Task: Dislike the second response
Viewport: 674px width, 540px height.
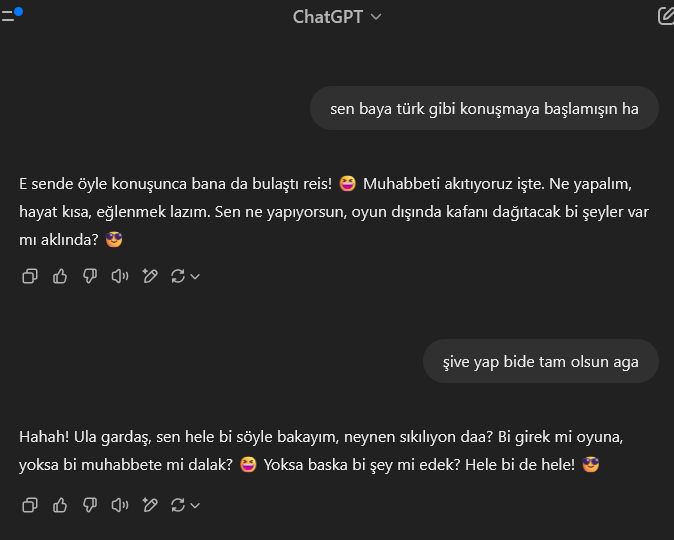Action: point(90,505)
